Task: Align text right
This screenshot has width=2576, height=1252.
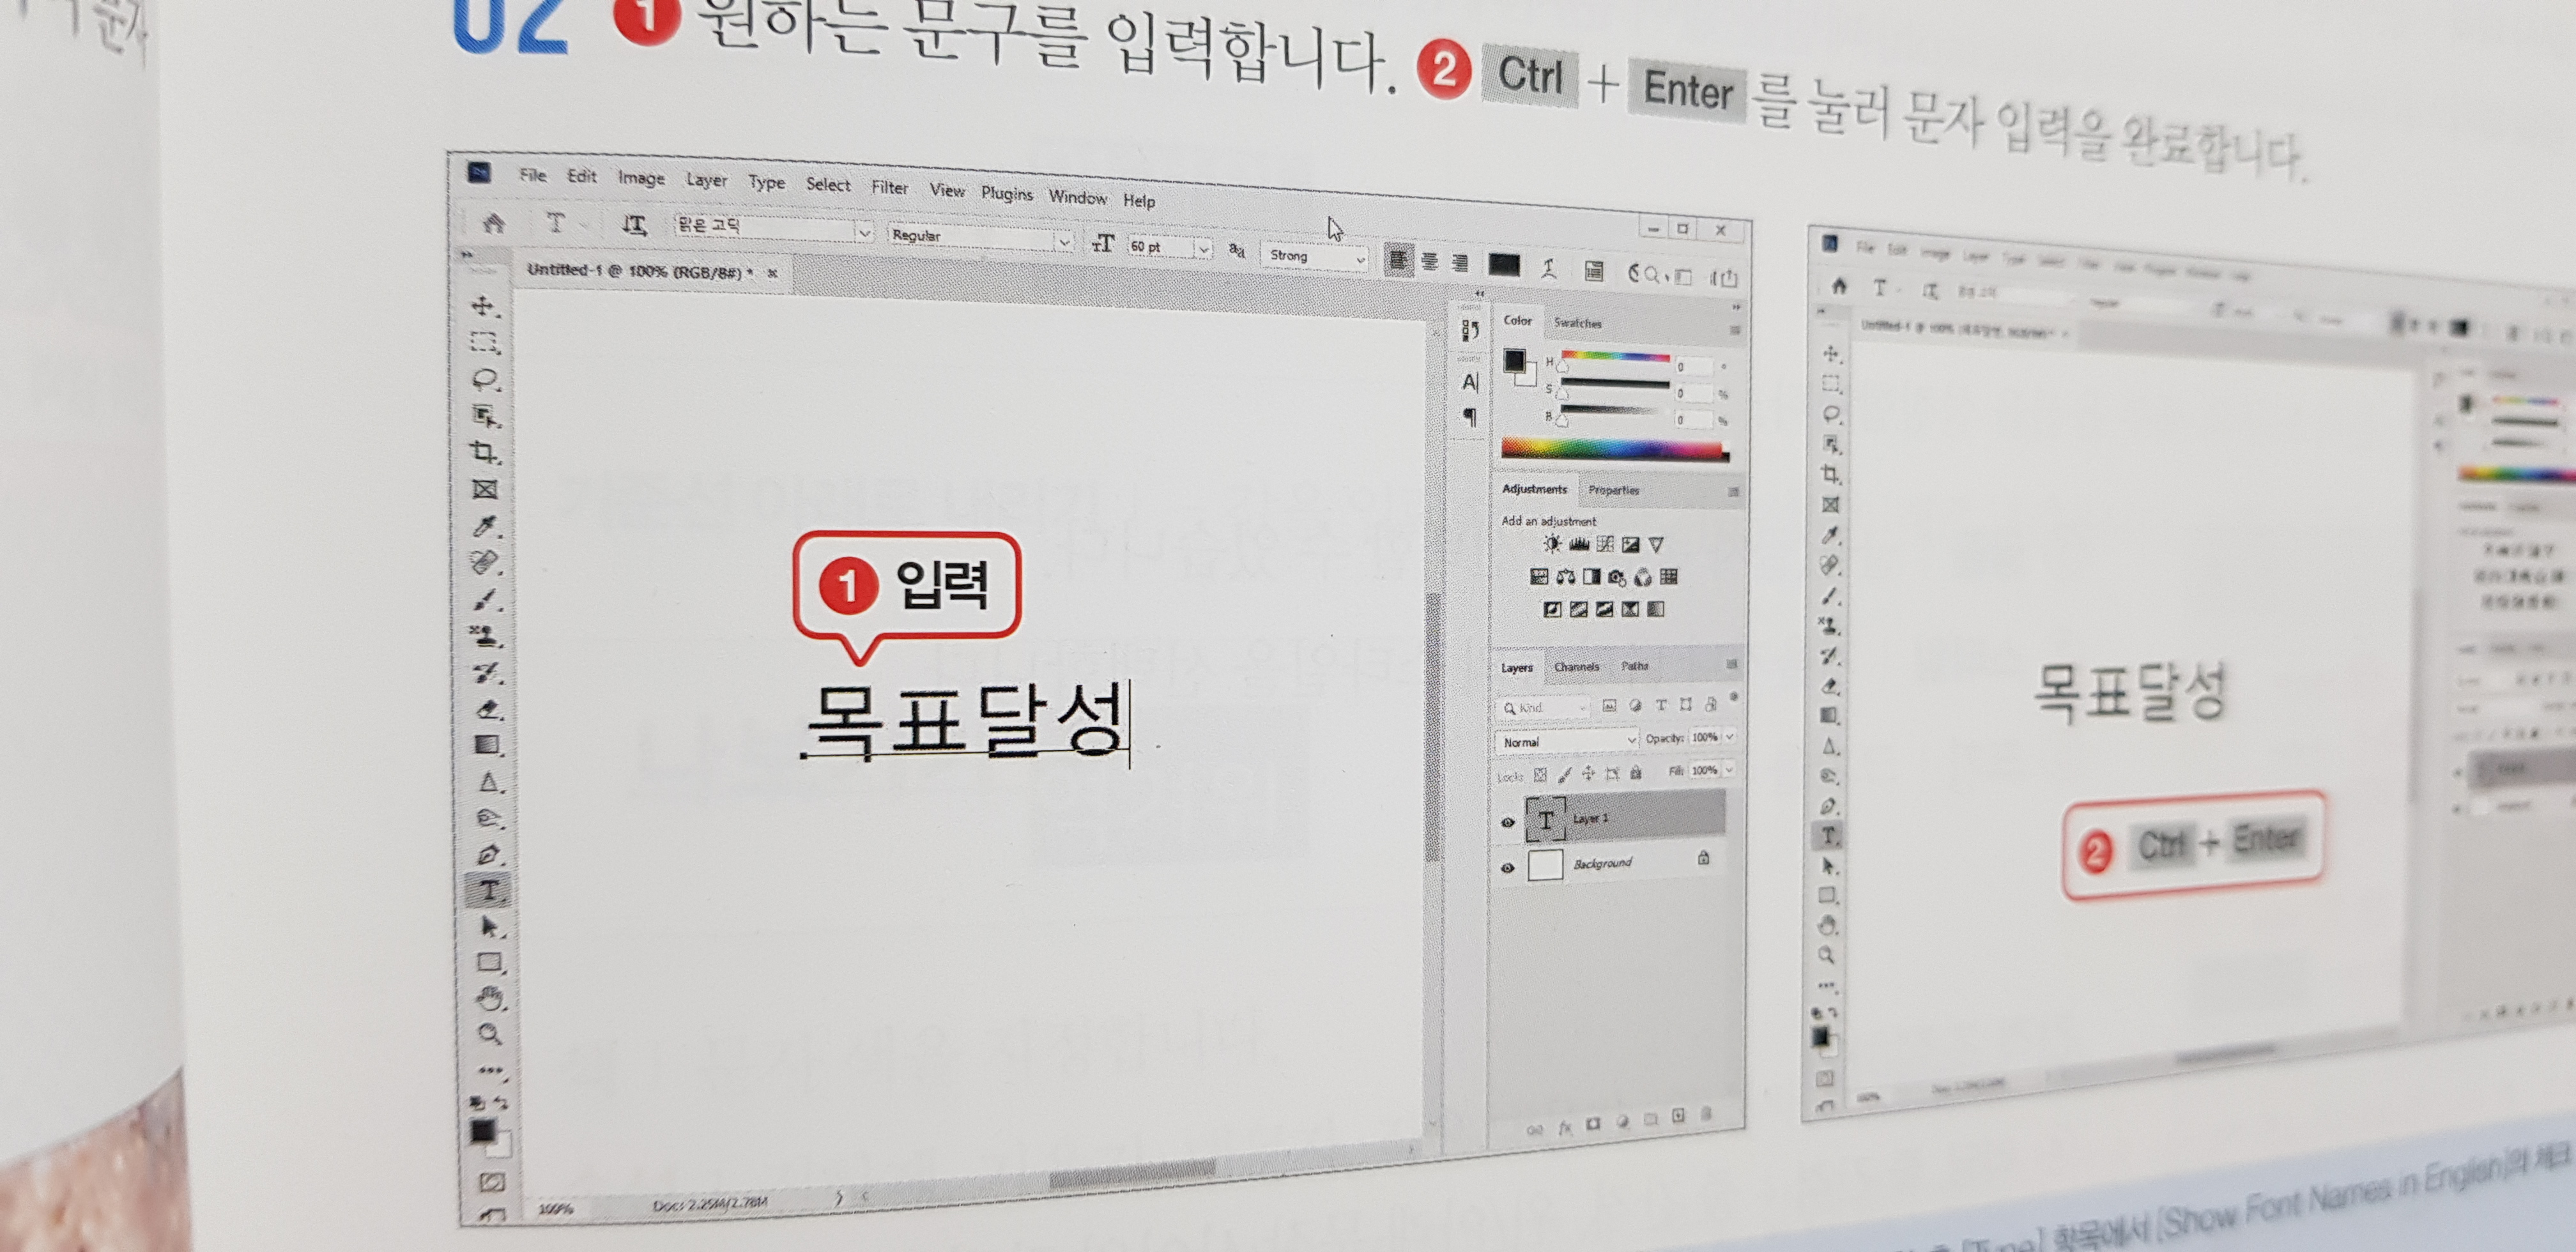Action: point(1460,263)
